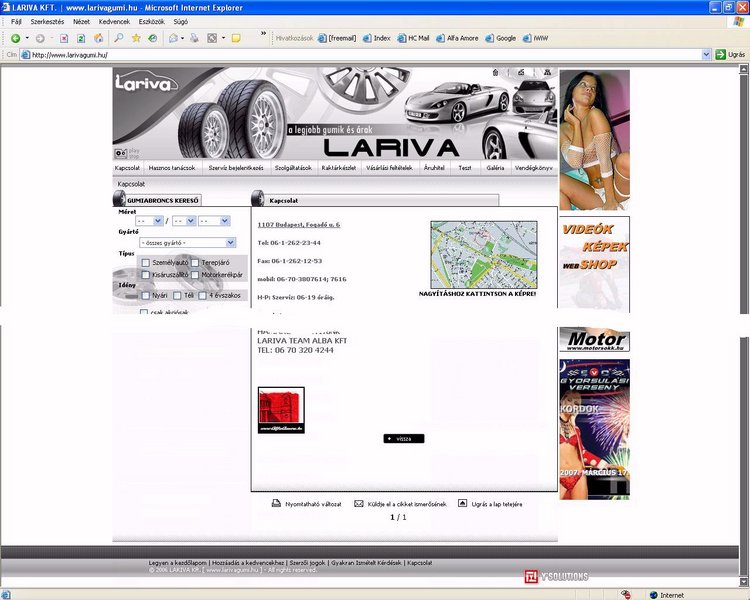Image resolution: width=750 pixels, height=600 pixels.
Task: Click the Mail toolbar icon
Action: pos(174,38)
